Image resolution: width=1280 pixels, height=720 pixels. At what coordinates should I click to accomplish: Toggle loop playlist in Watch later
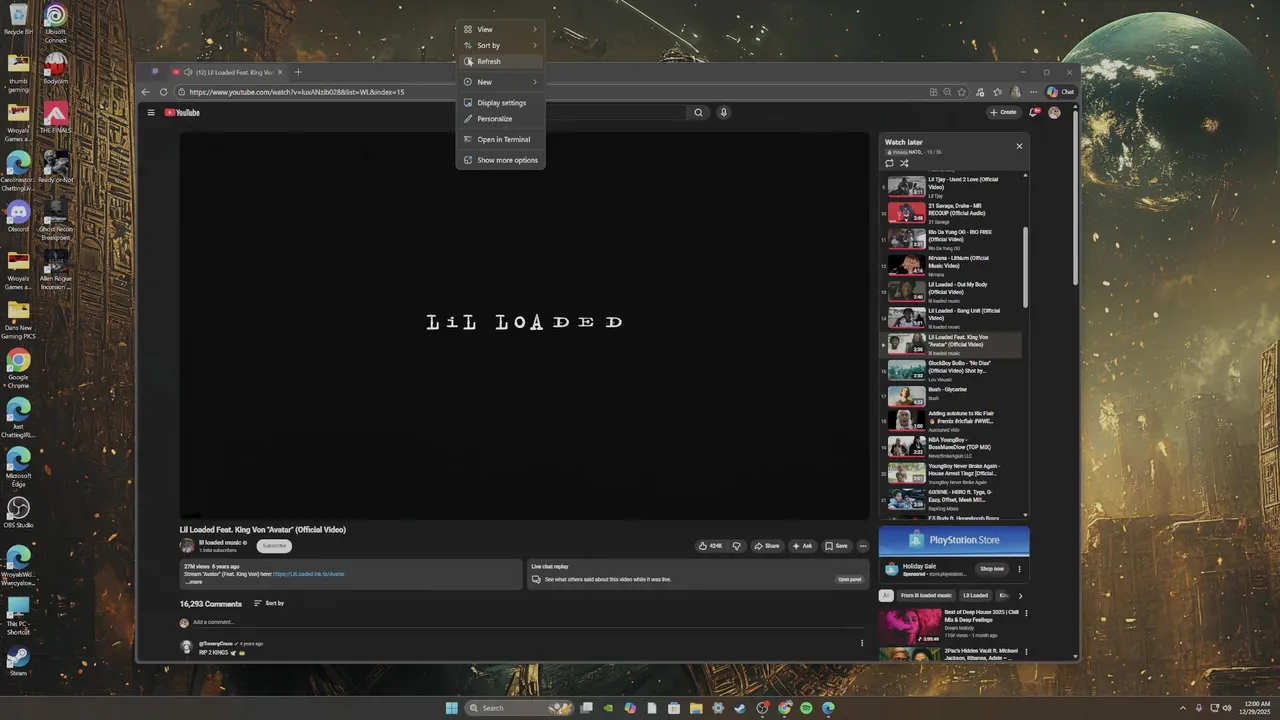(889, 163)
